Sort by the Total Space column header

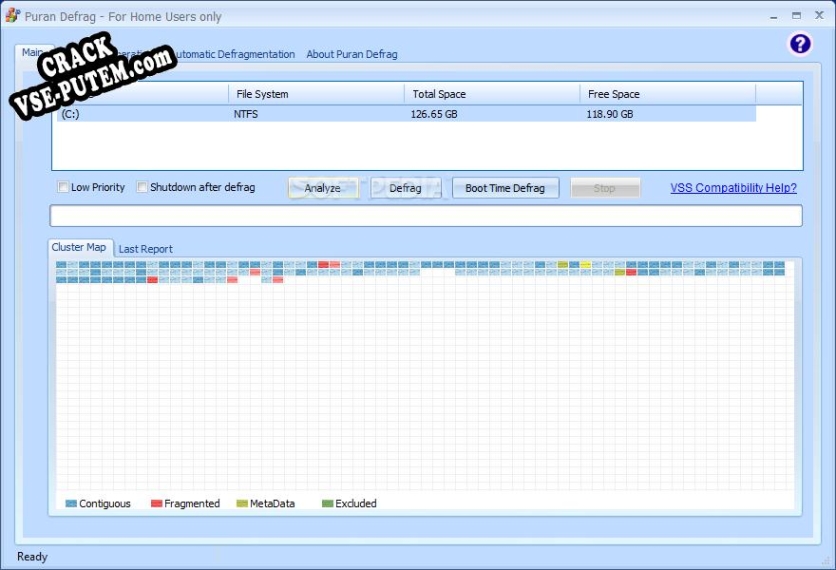coord(492,94)
